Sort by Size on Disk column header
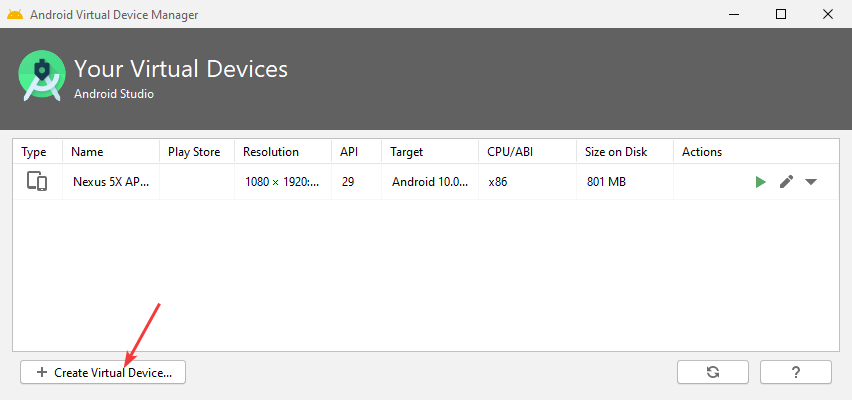 pyautogui.click(x=616, y=152)
